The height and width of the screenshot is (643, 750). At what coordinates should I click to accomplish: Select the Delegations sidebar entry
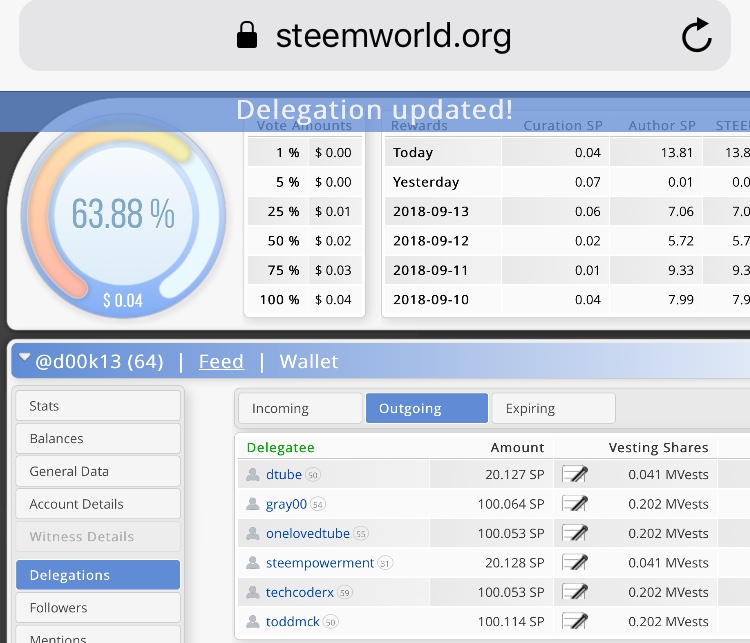click(x=98, y=575)
